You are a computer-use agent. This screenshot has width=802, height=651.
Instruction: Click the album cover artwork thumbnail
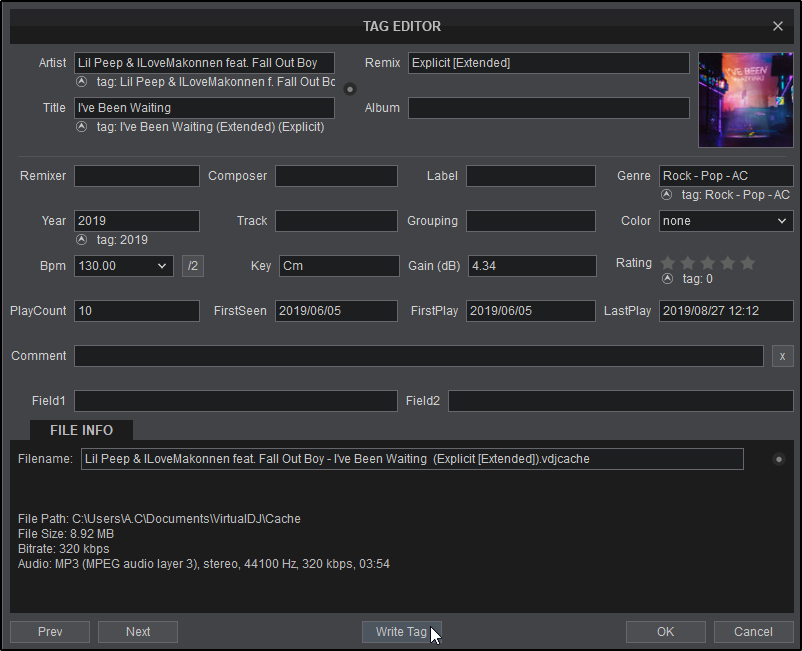(746, 100)
